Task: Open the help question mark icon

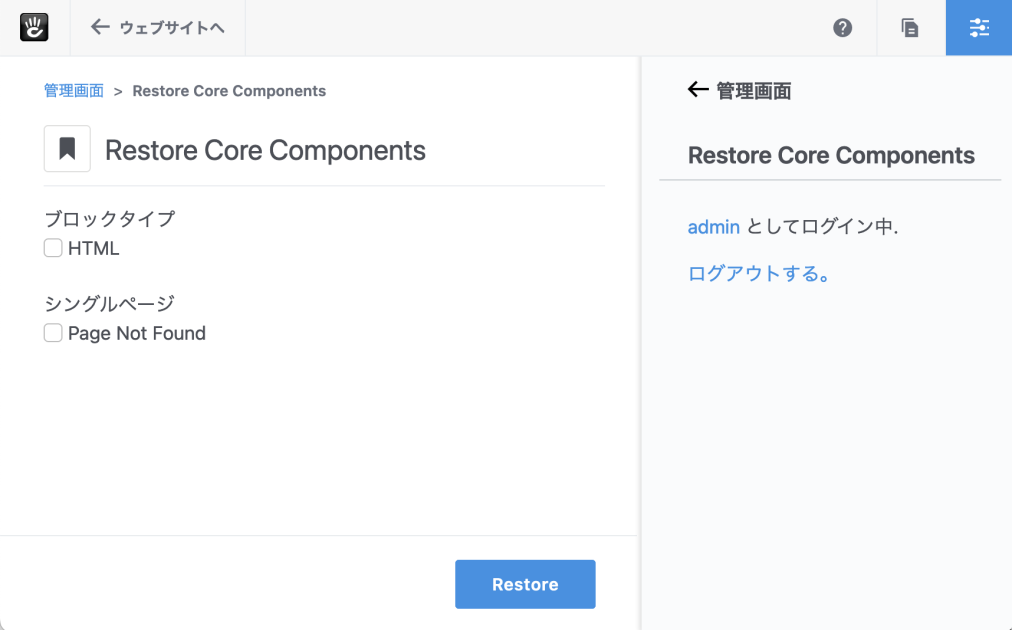Action: click(843, 28)
